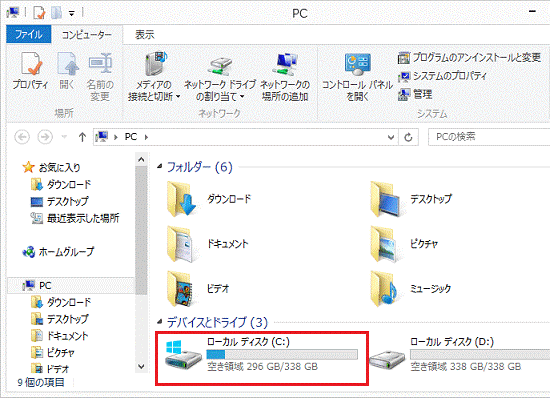The image size is (550, 398).
Task: Click the PC search box (PCの検索)
Action: tap(489, 137)
